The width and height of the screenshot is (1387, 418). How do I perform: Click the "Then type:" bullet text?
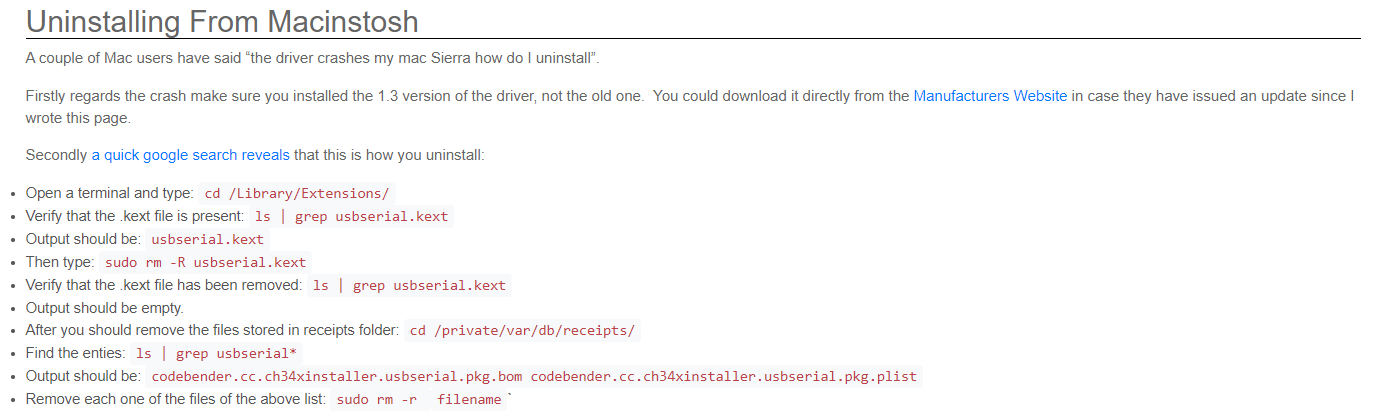60,262
